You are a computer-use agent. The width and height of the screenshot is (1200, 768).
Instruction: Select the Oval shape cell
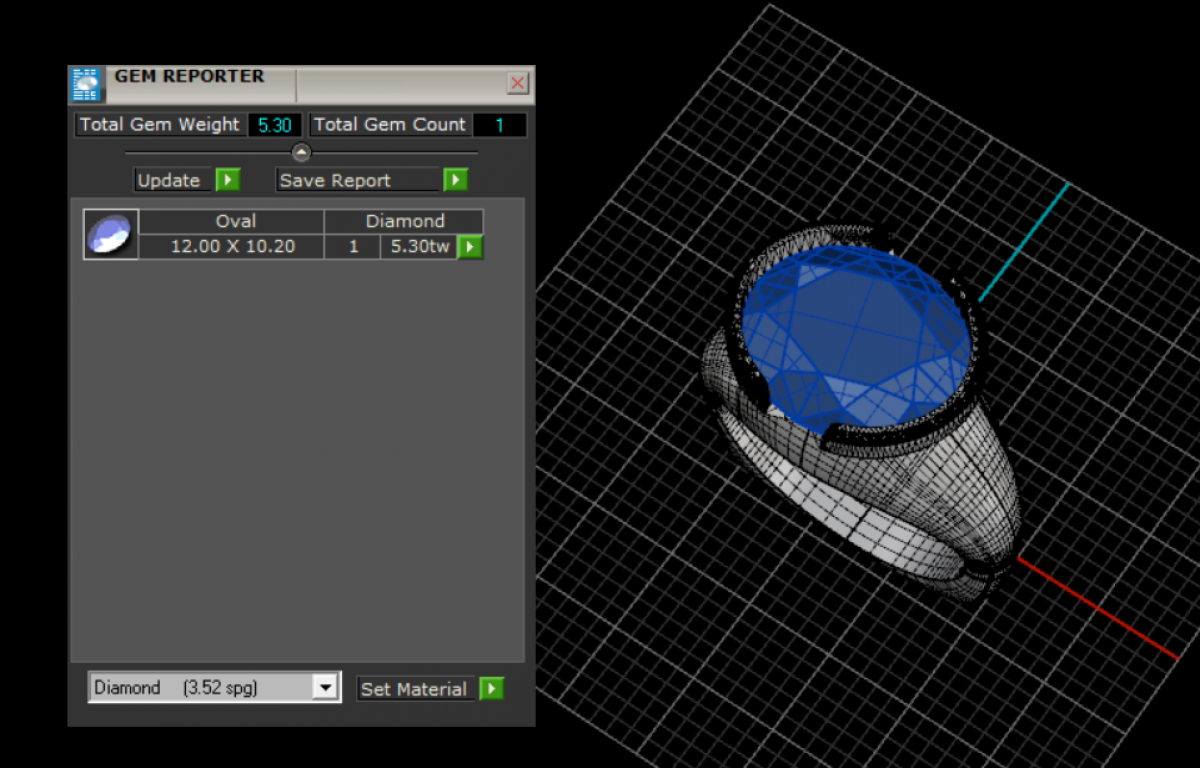(236, 221)
